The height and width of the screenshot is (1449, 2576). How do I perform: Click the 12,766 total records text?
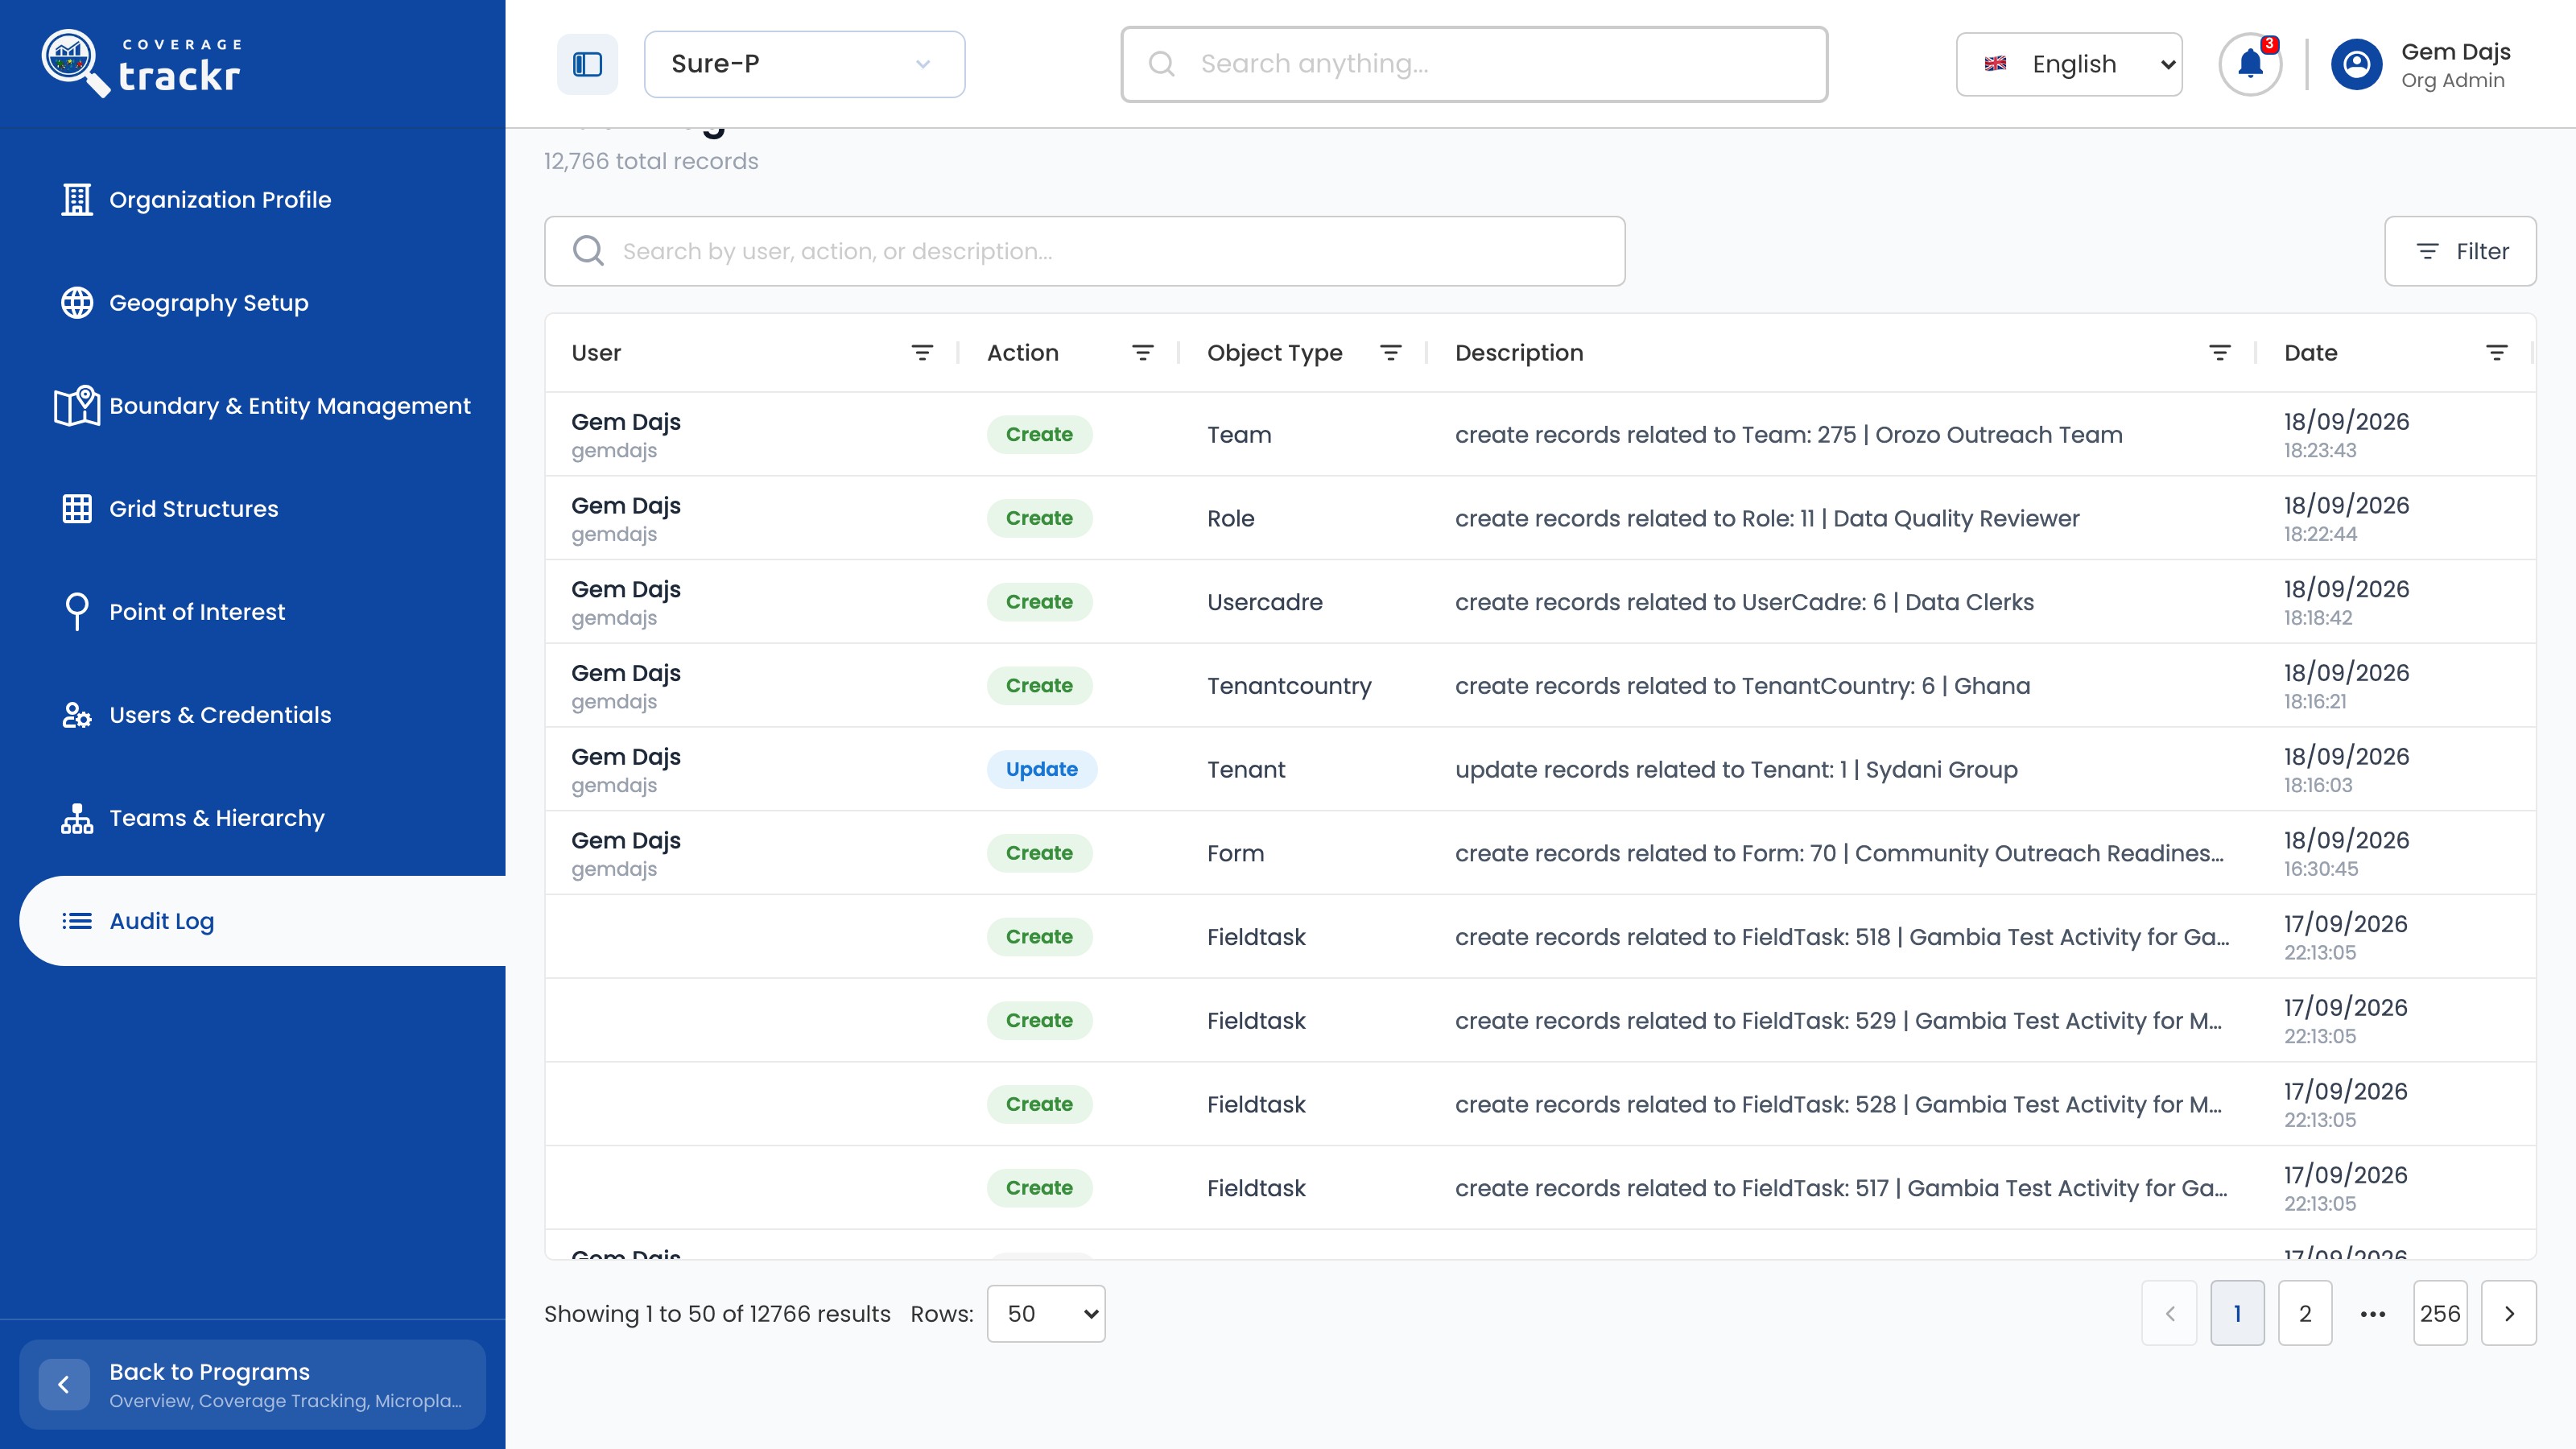650,161
